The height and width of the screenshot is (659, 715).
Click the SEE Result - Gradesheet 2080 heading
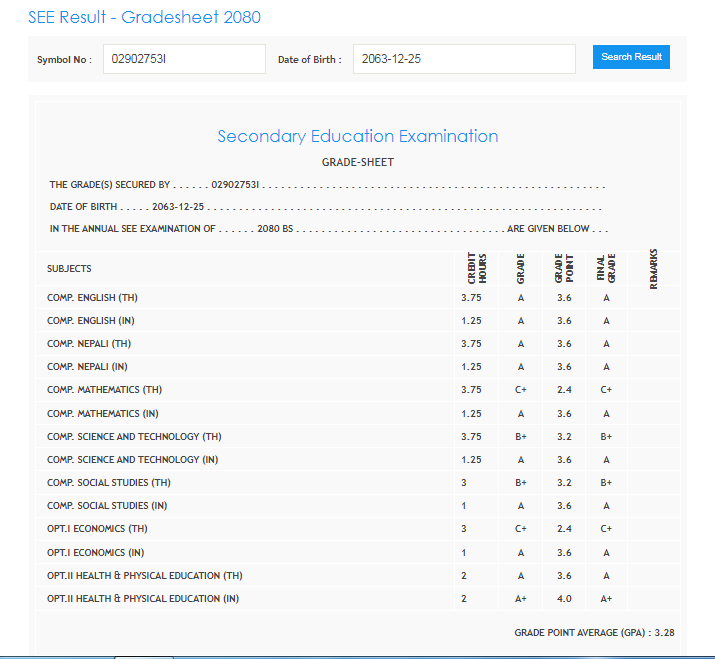tap(145, 18)
